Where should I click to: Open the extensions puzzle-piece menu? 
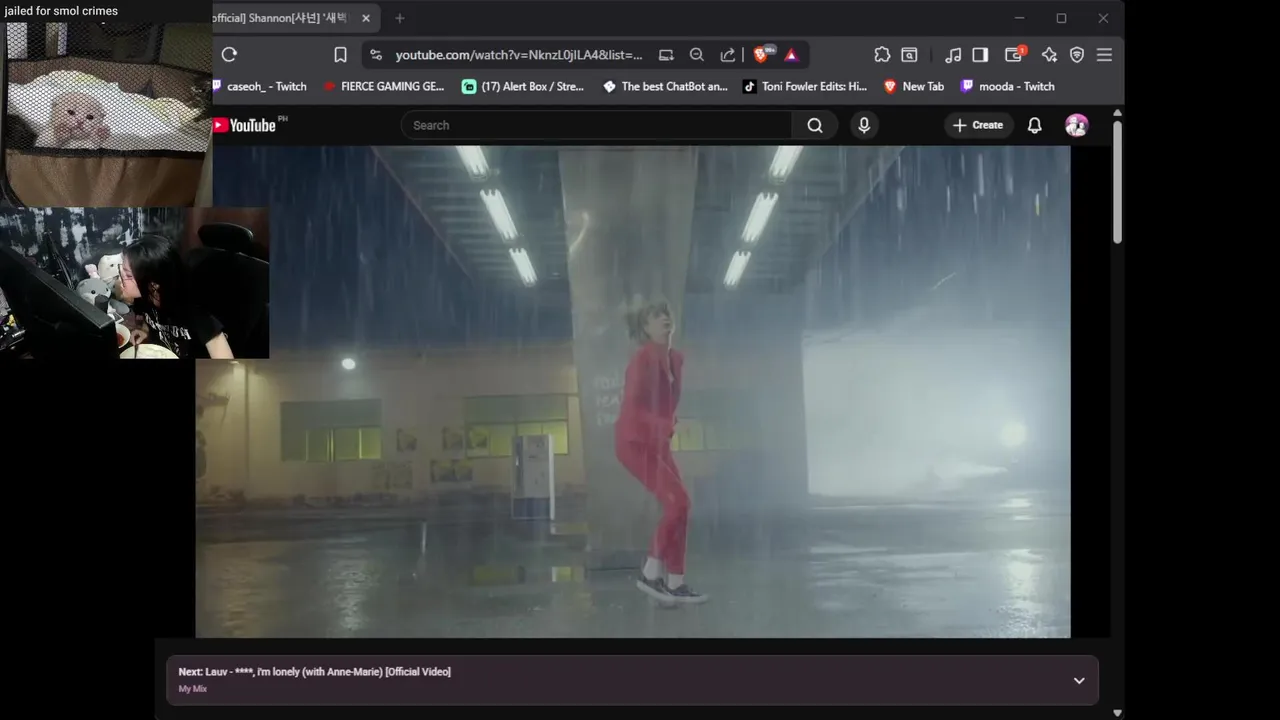pos(882,55)
